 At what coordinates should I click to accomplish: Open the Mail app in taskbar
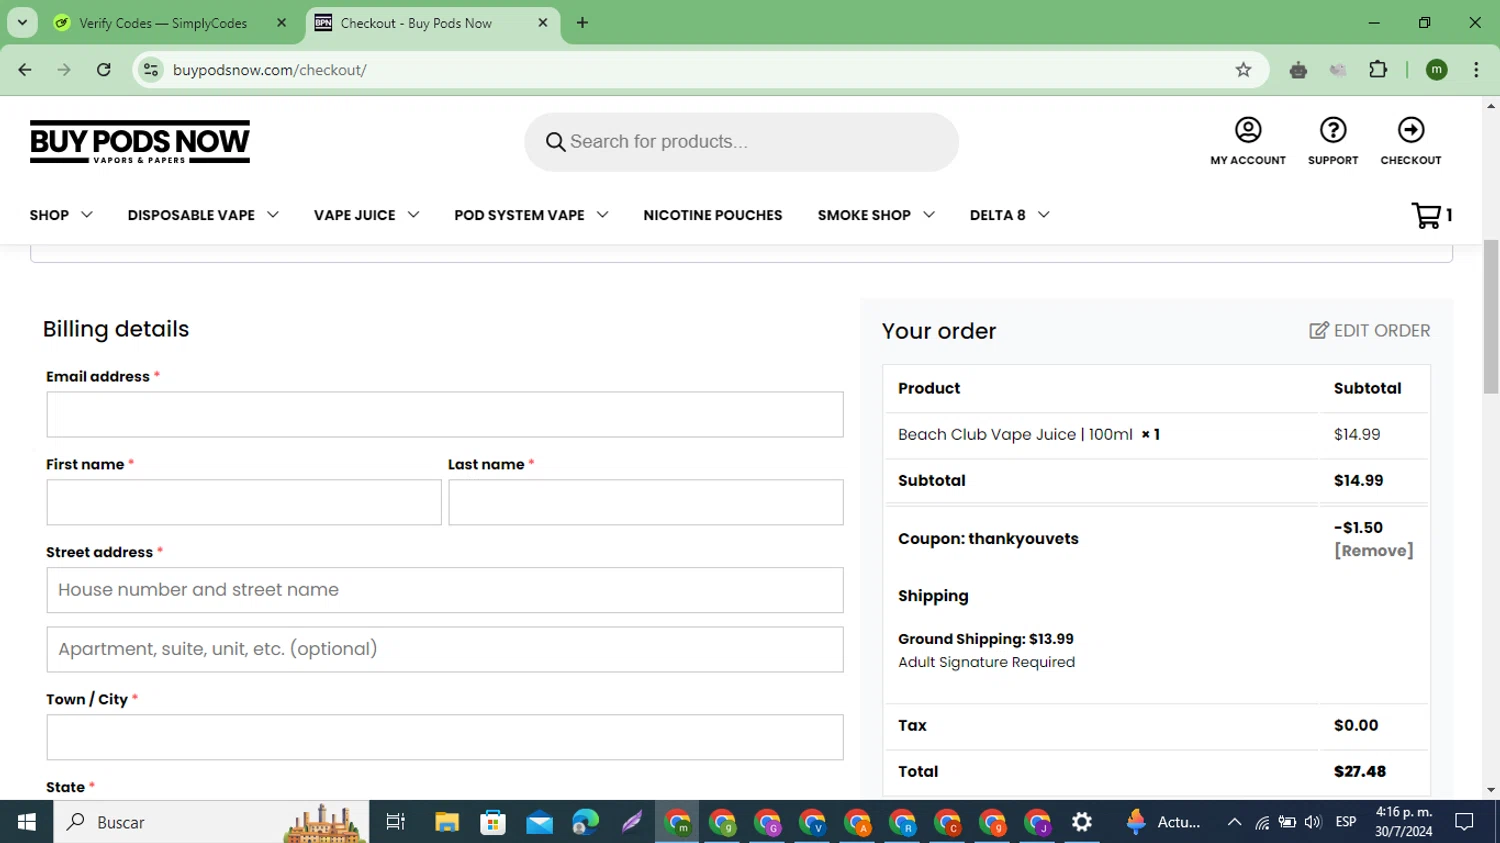pos(539,822)
